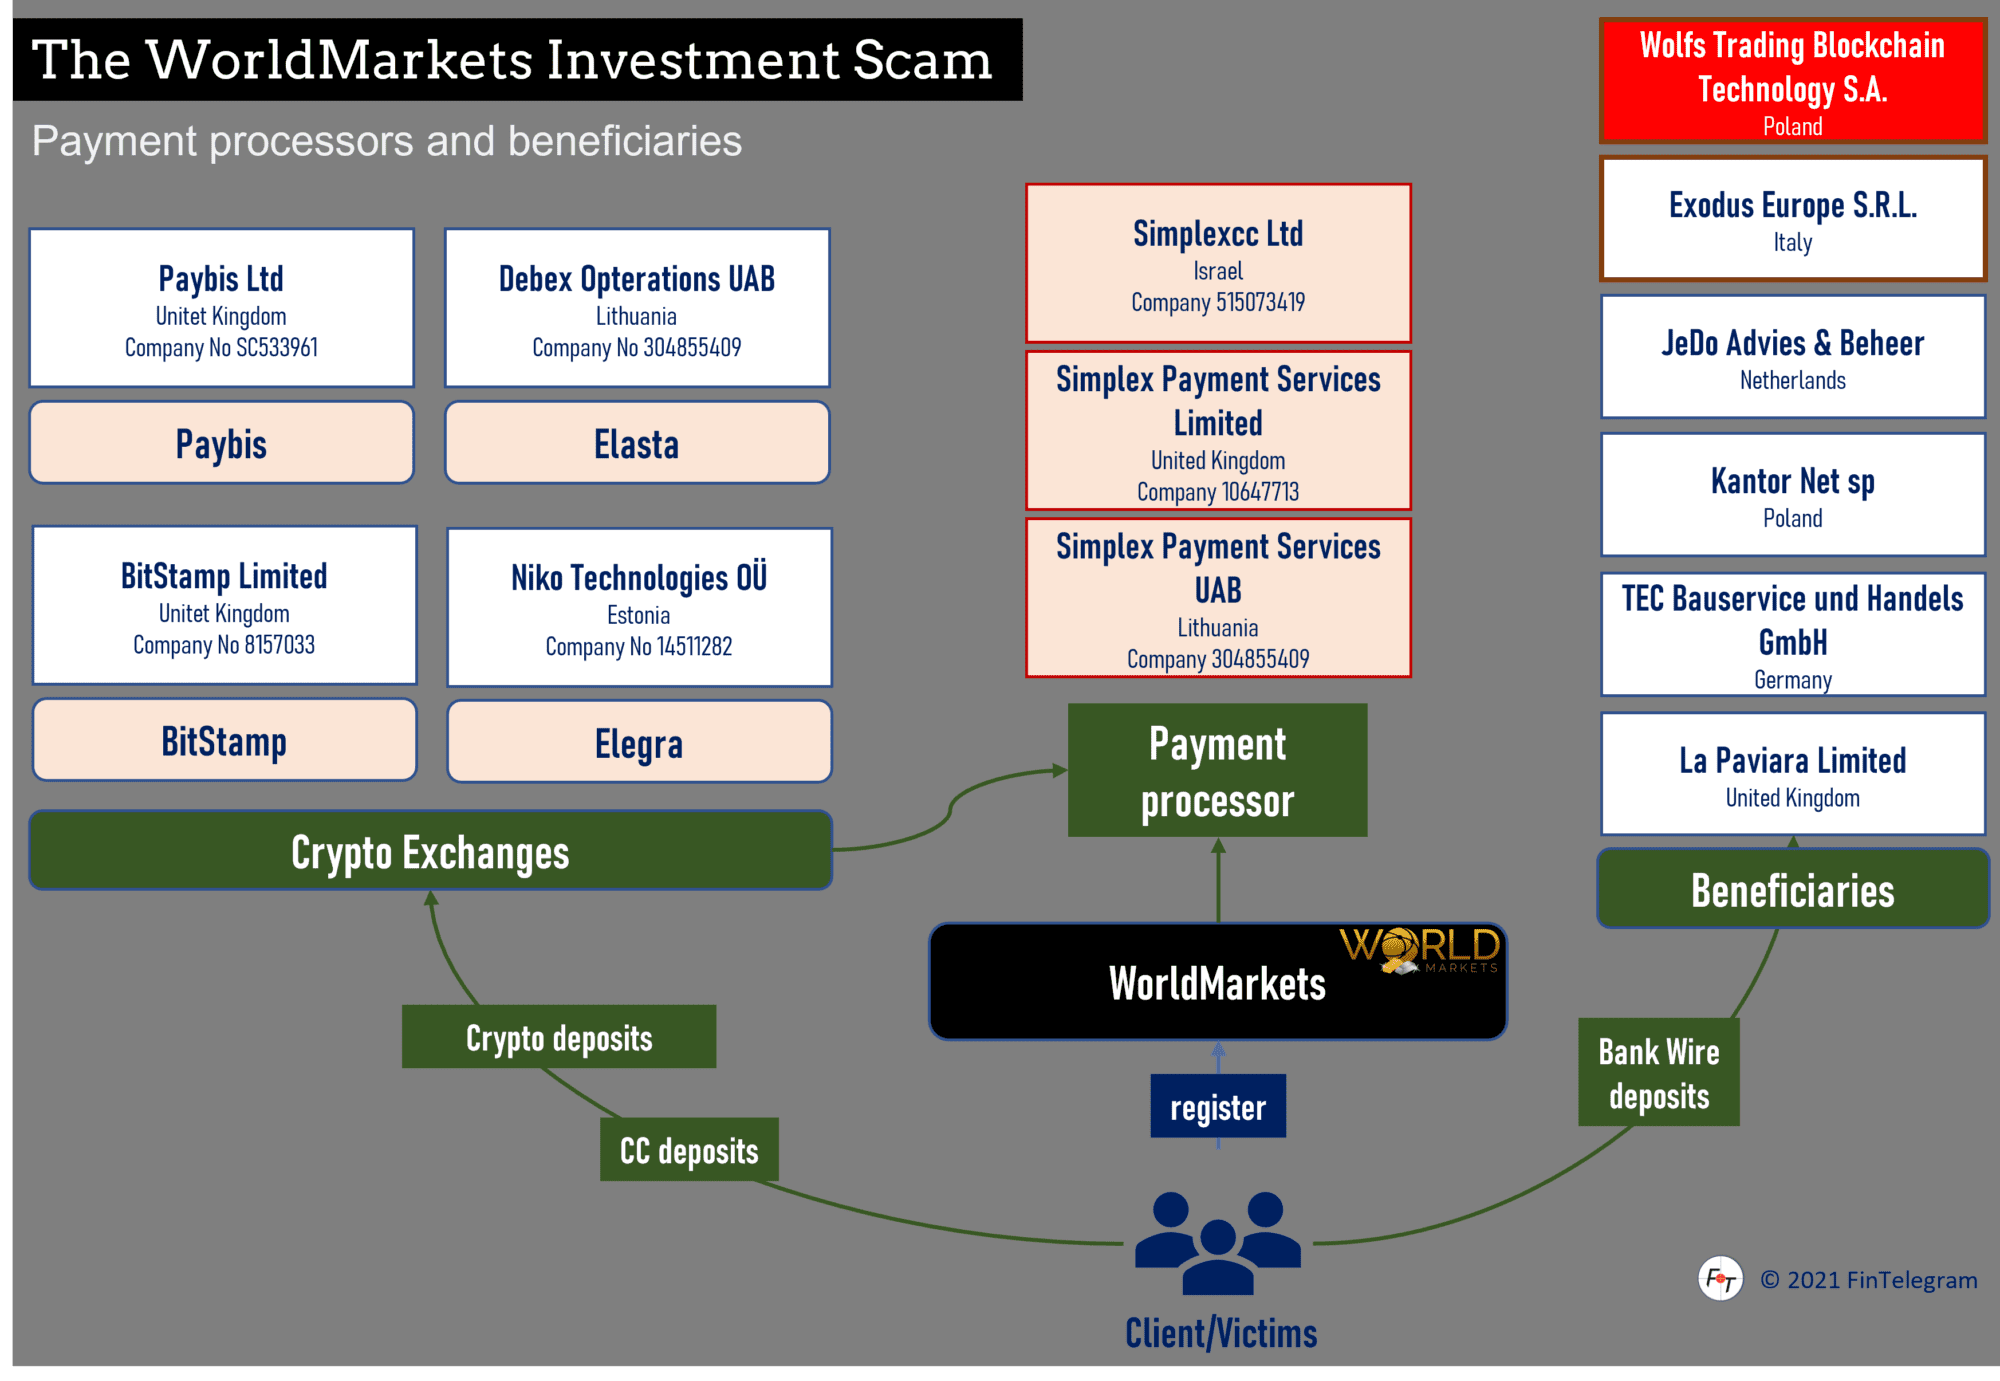The image size is (2000, 1381).
Task: Select the Paybis Ltd company box
Action: (222, 308)
